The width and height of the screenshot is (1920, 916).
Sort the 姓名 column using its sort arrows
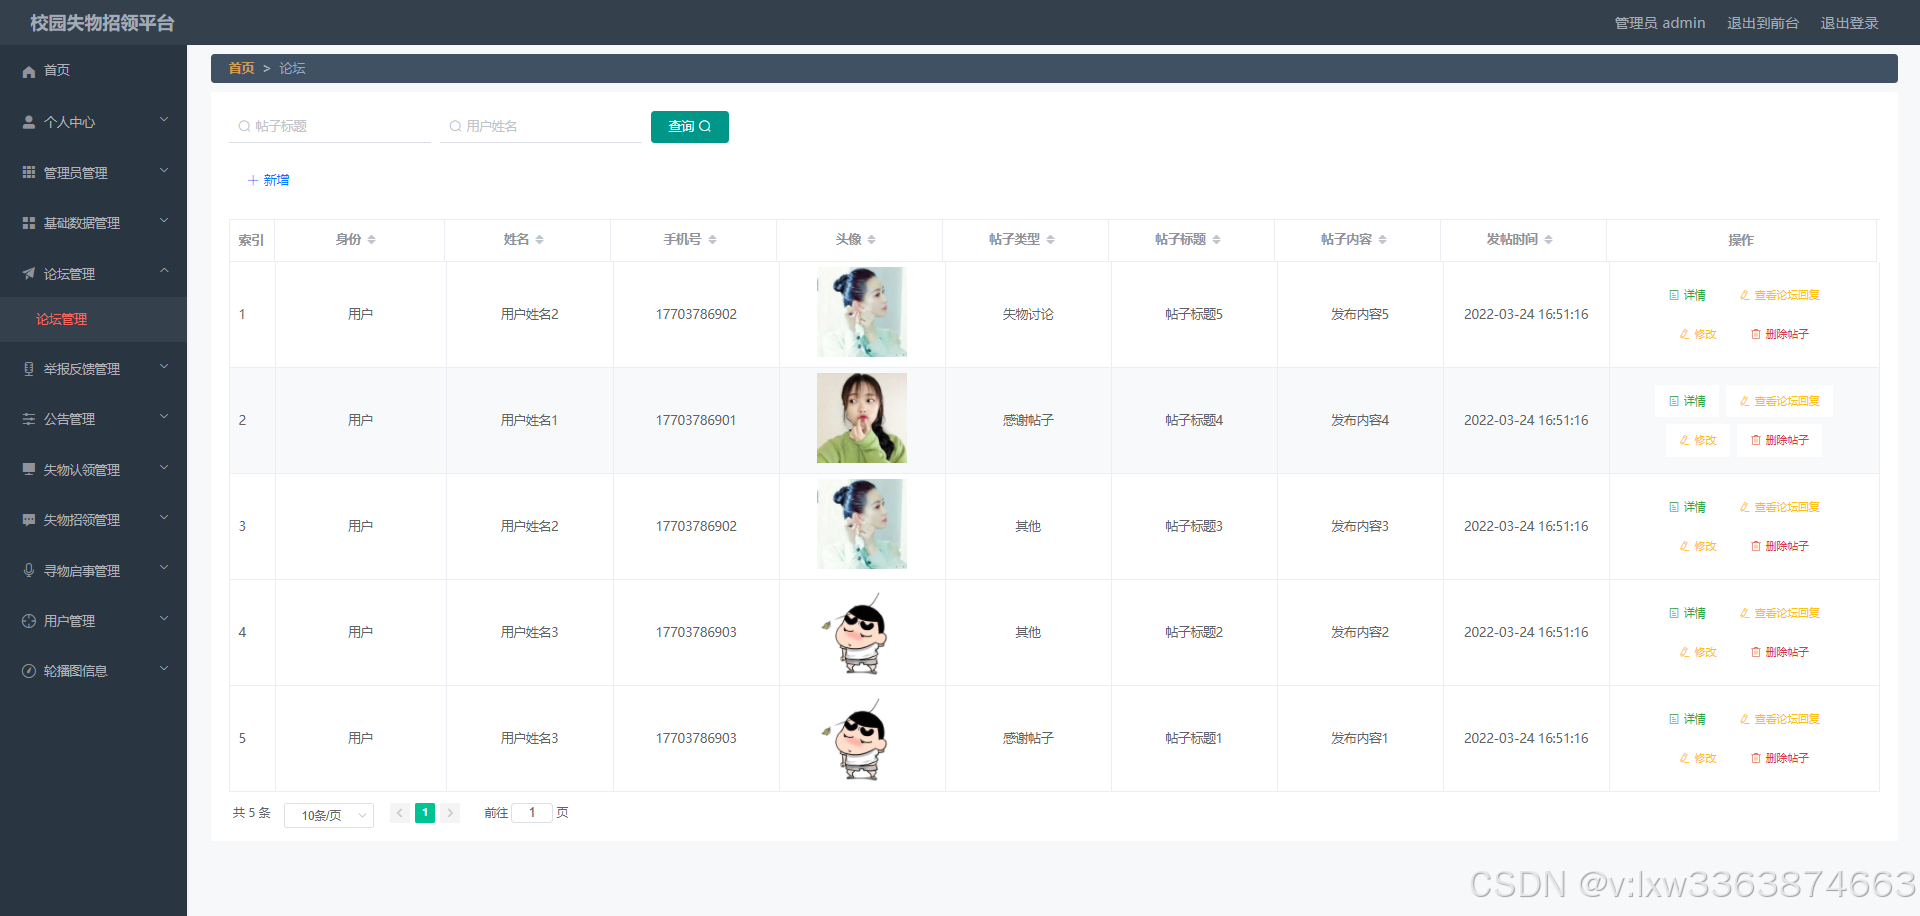[x=540, y=240]
